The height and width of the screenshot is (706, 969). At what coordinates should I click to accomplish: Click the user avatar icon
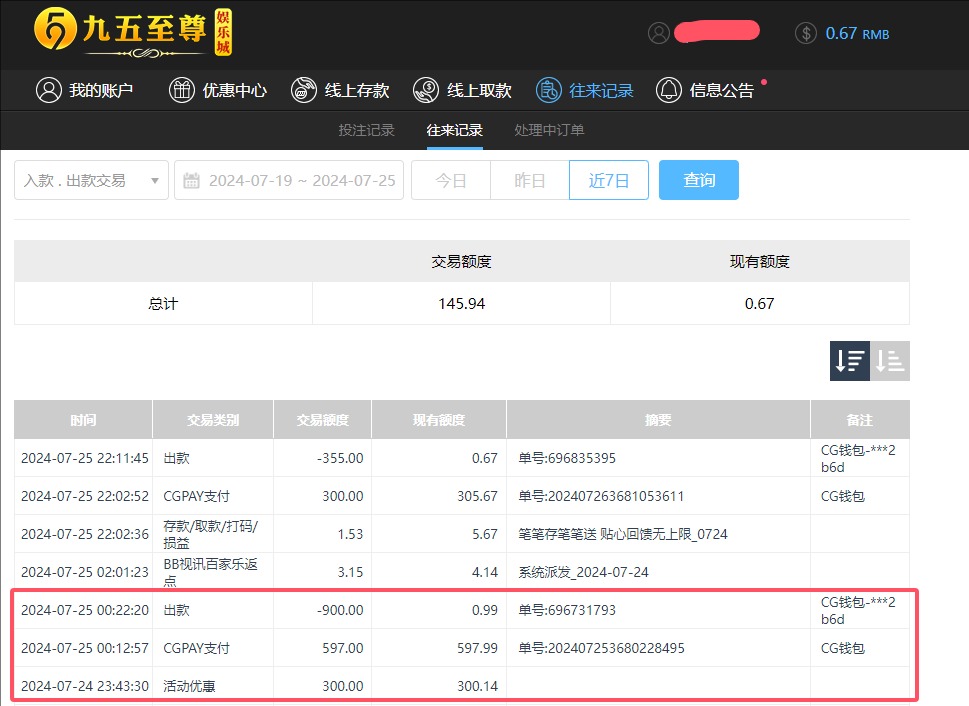tap(658, 33)
